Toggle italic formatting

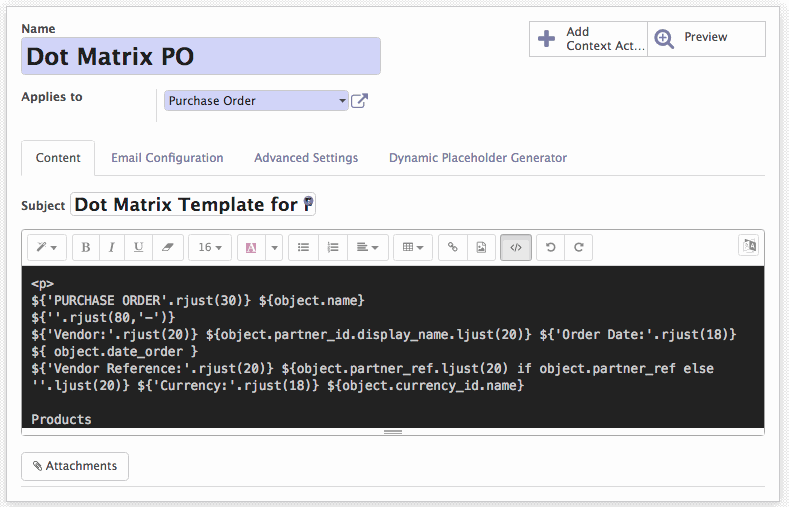(112, 247)
